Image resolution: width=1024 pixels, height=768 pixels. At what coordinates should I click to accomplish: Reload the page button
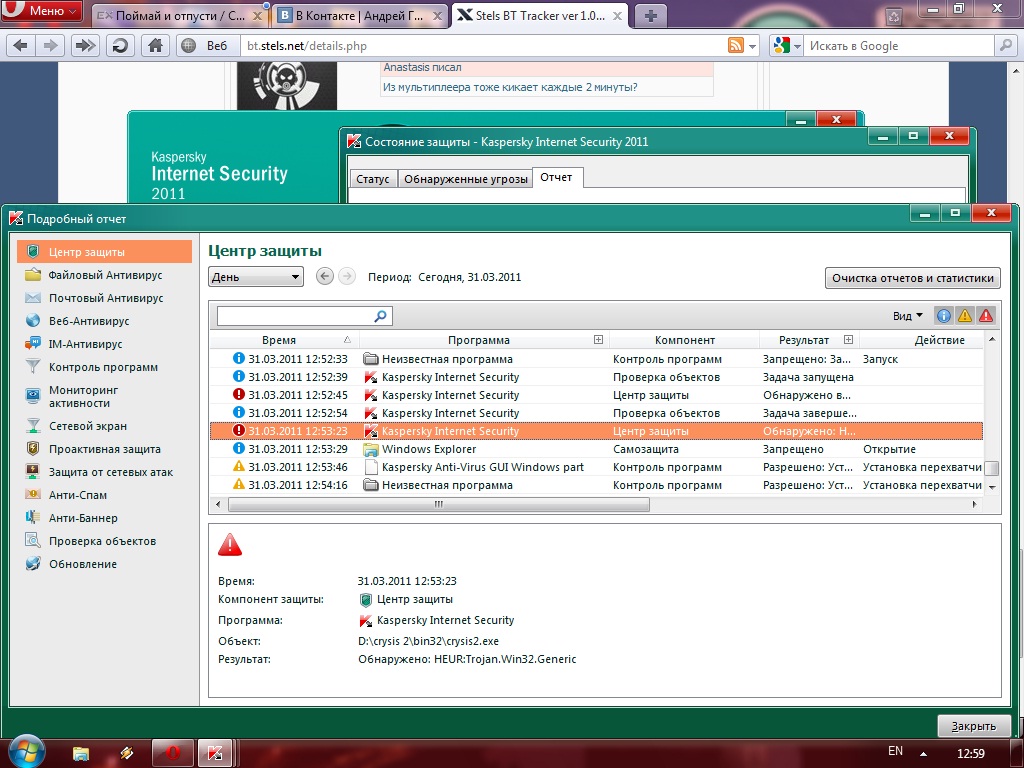coord(120,46)
